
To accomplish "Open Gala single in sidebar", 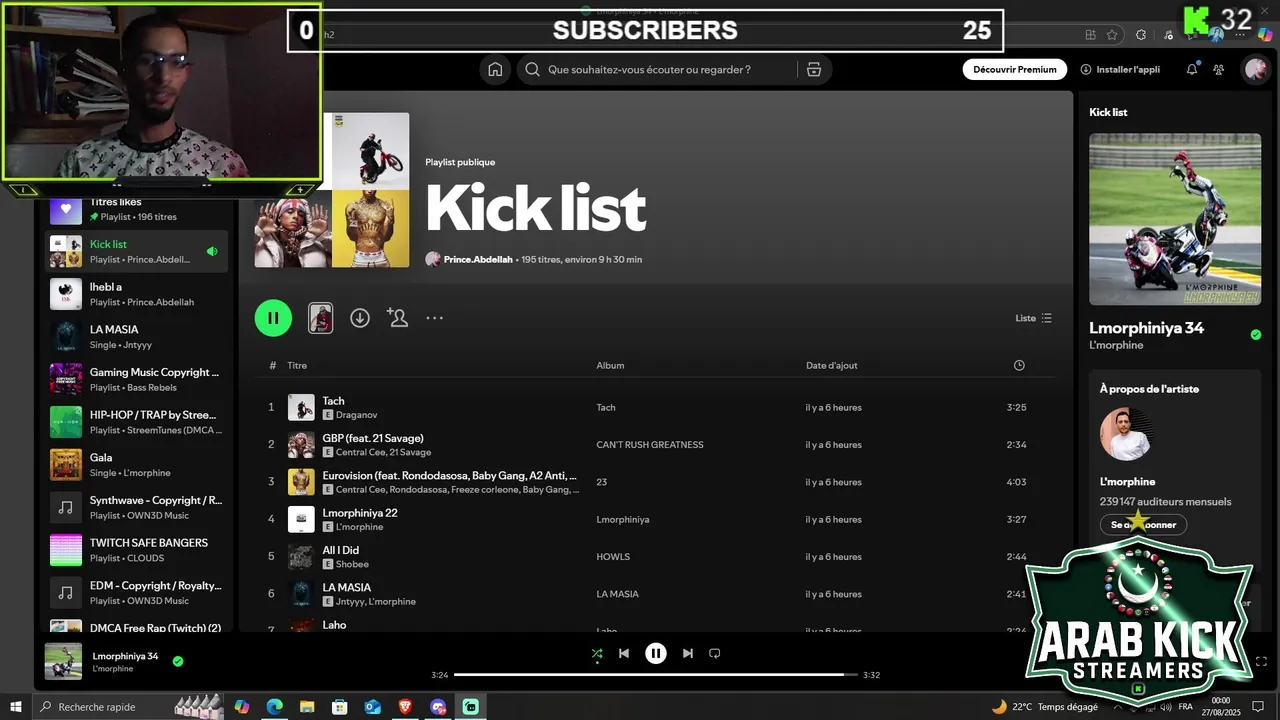I will coord(136,464).
